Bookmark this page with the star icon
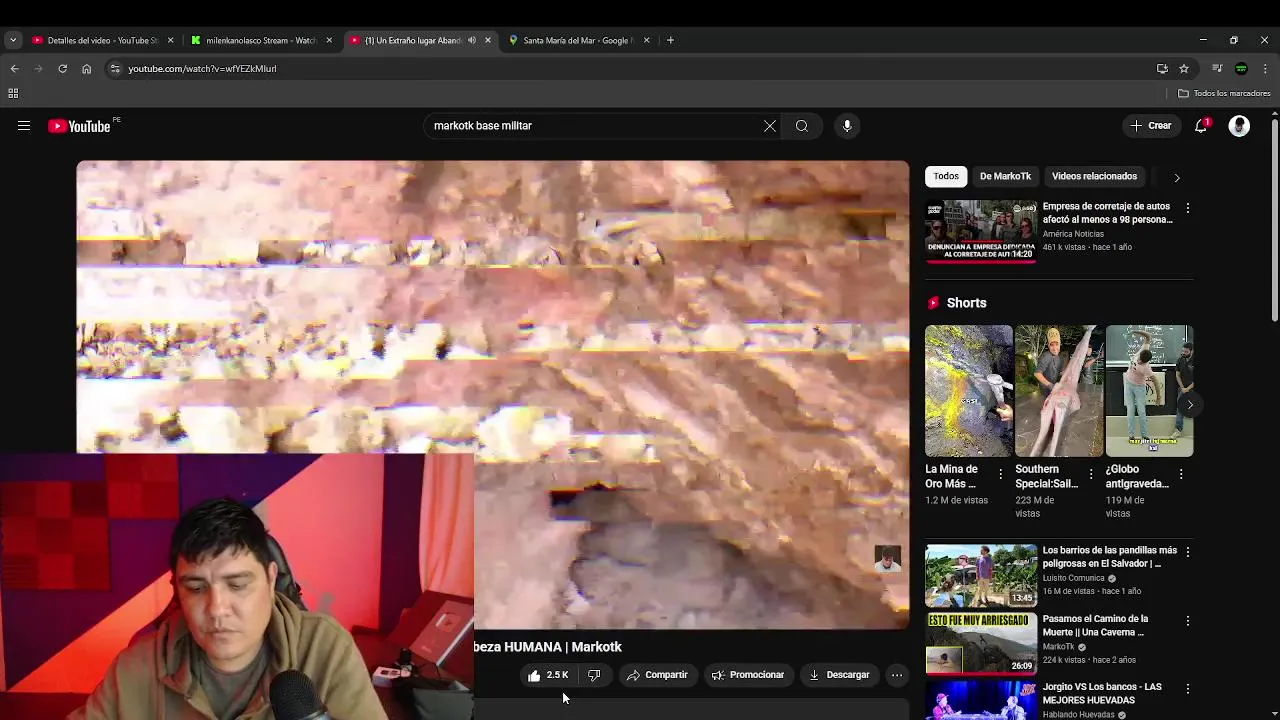Screen dimensions: 1280x720 [x=1184, y=69]
